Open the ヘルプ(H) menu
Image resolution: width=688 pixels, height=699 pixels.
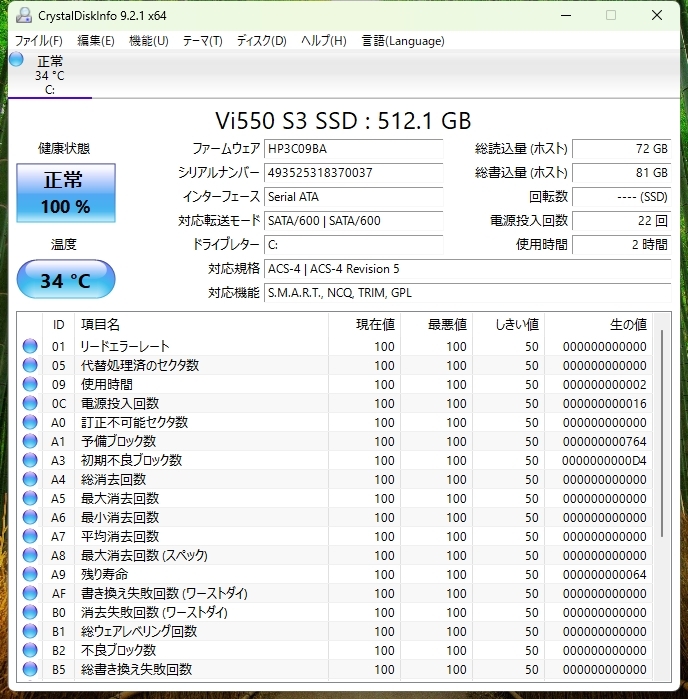(324, 41)
